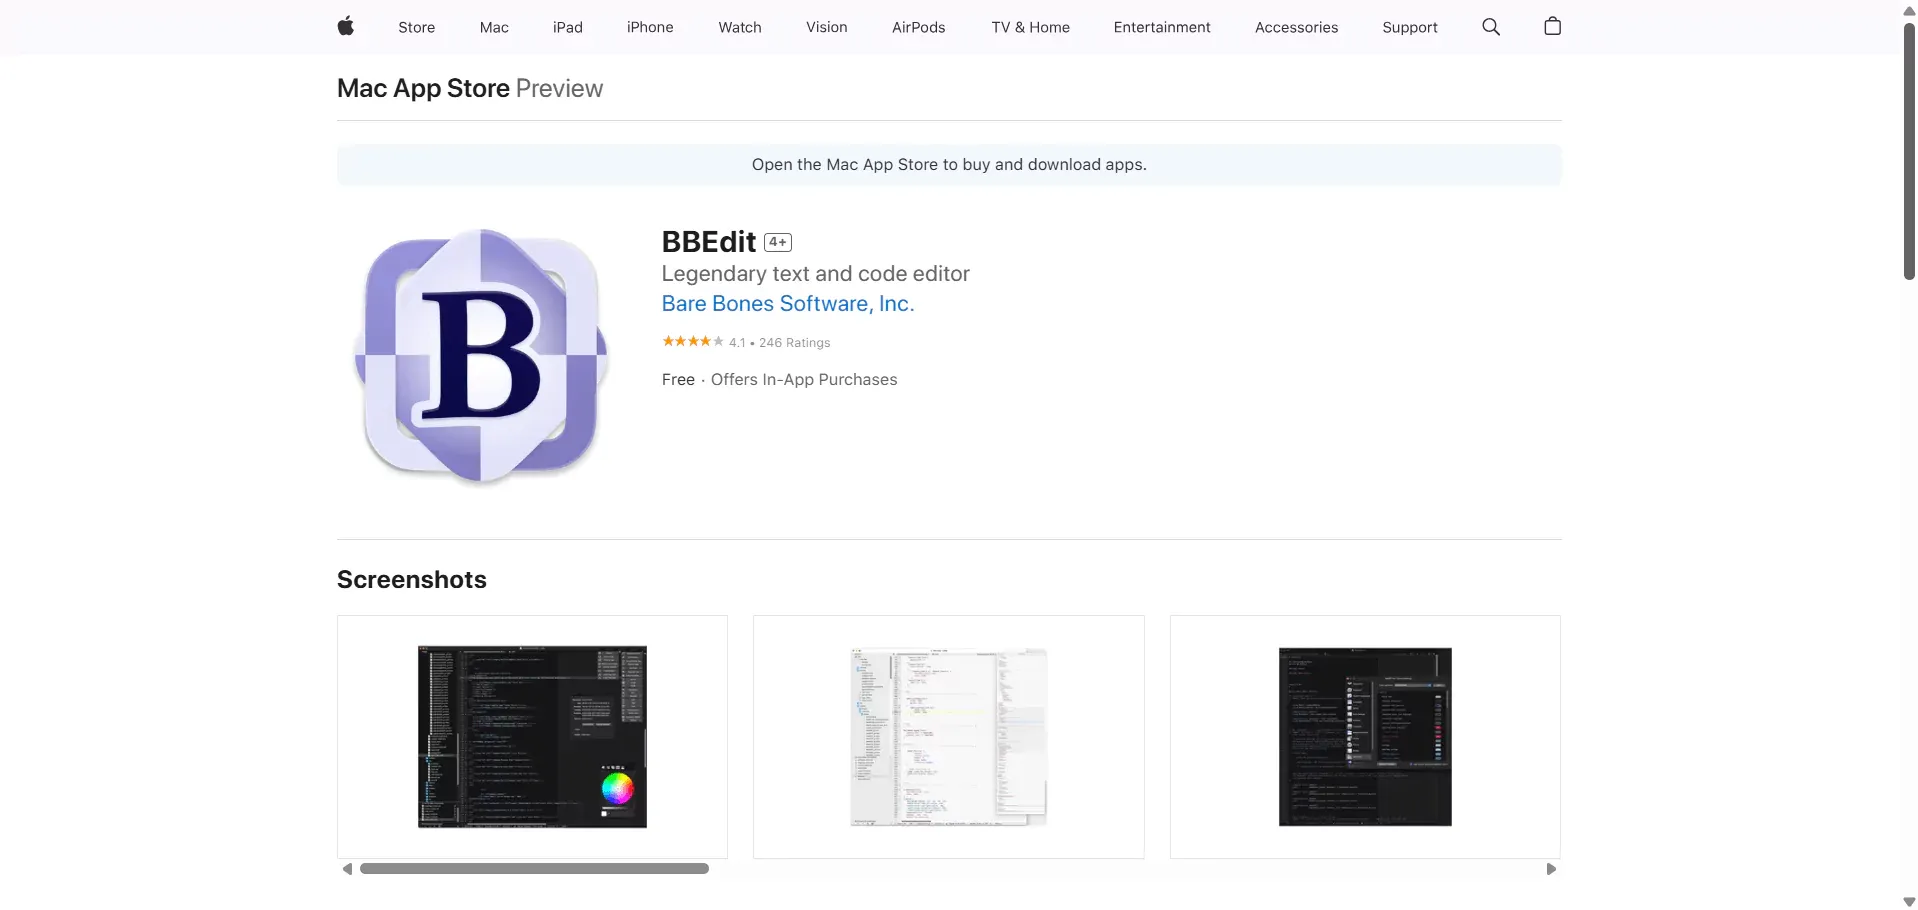
Task: Open the Mac menu item
Action: (494, 27)
